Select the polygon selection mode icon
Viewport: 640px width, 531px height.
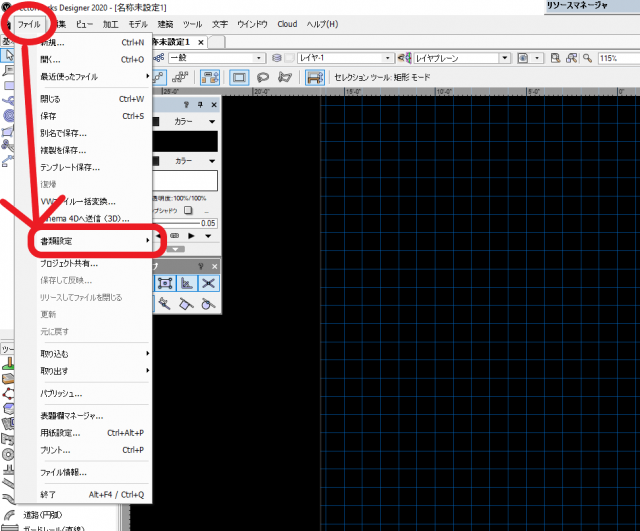click(x=287, y=78)
